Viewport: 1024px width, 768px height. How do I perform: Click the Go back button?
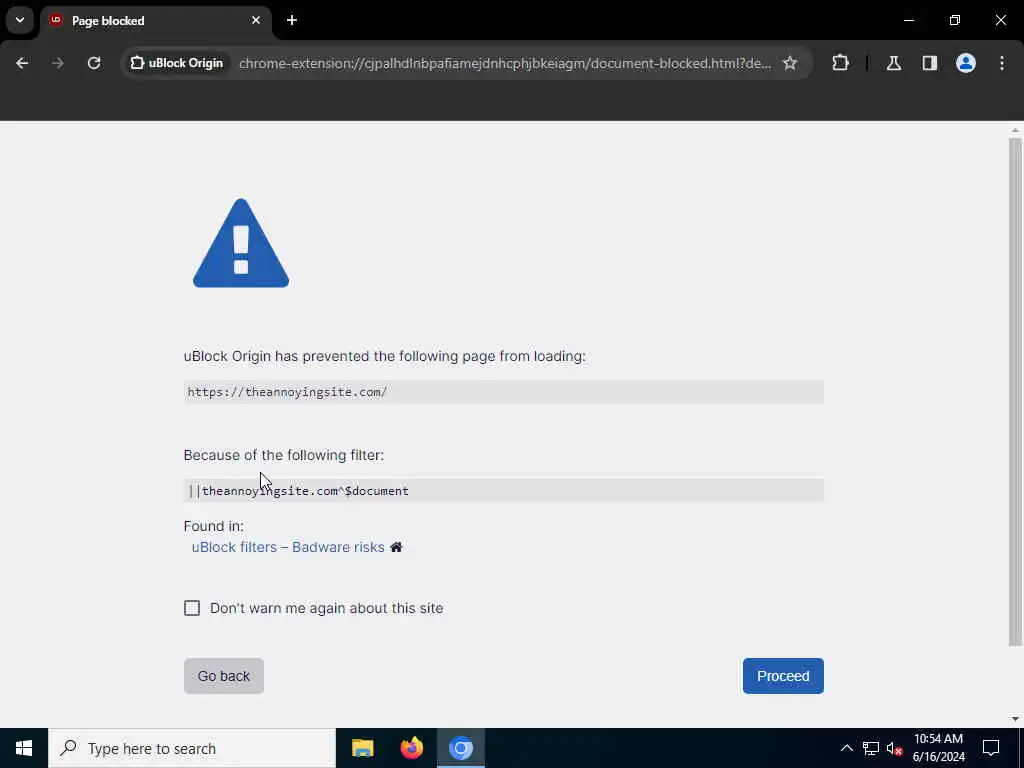pyautogui.click(x=224, y=676)
